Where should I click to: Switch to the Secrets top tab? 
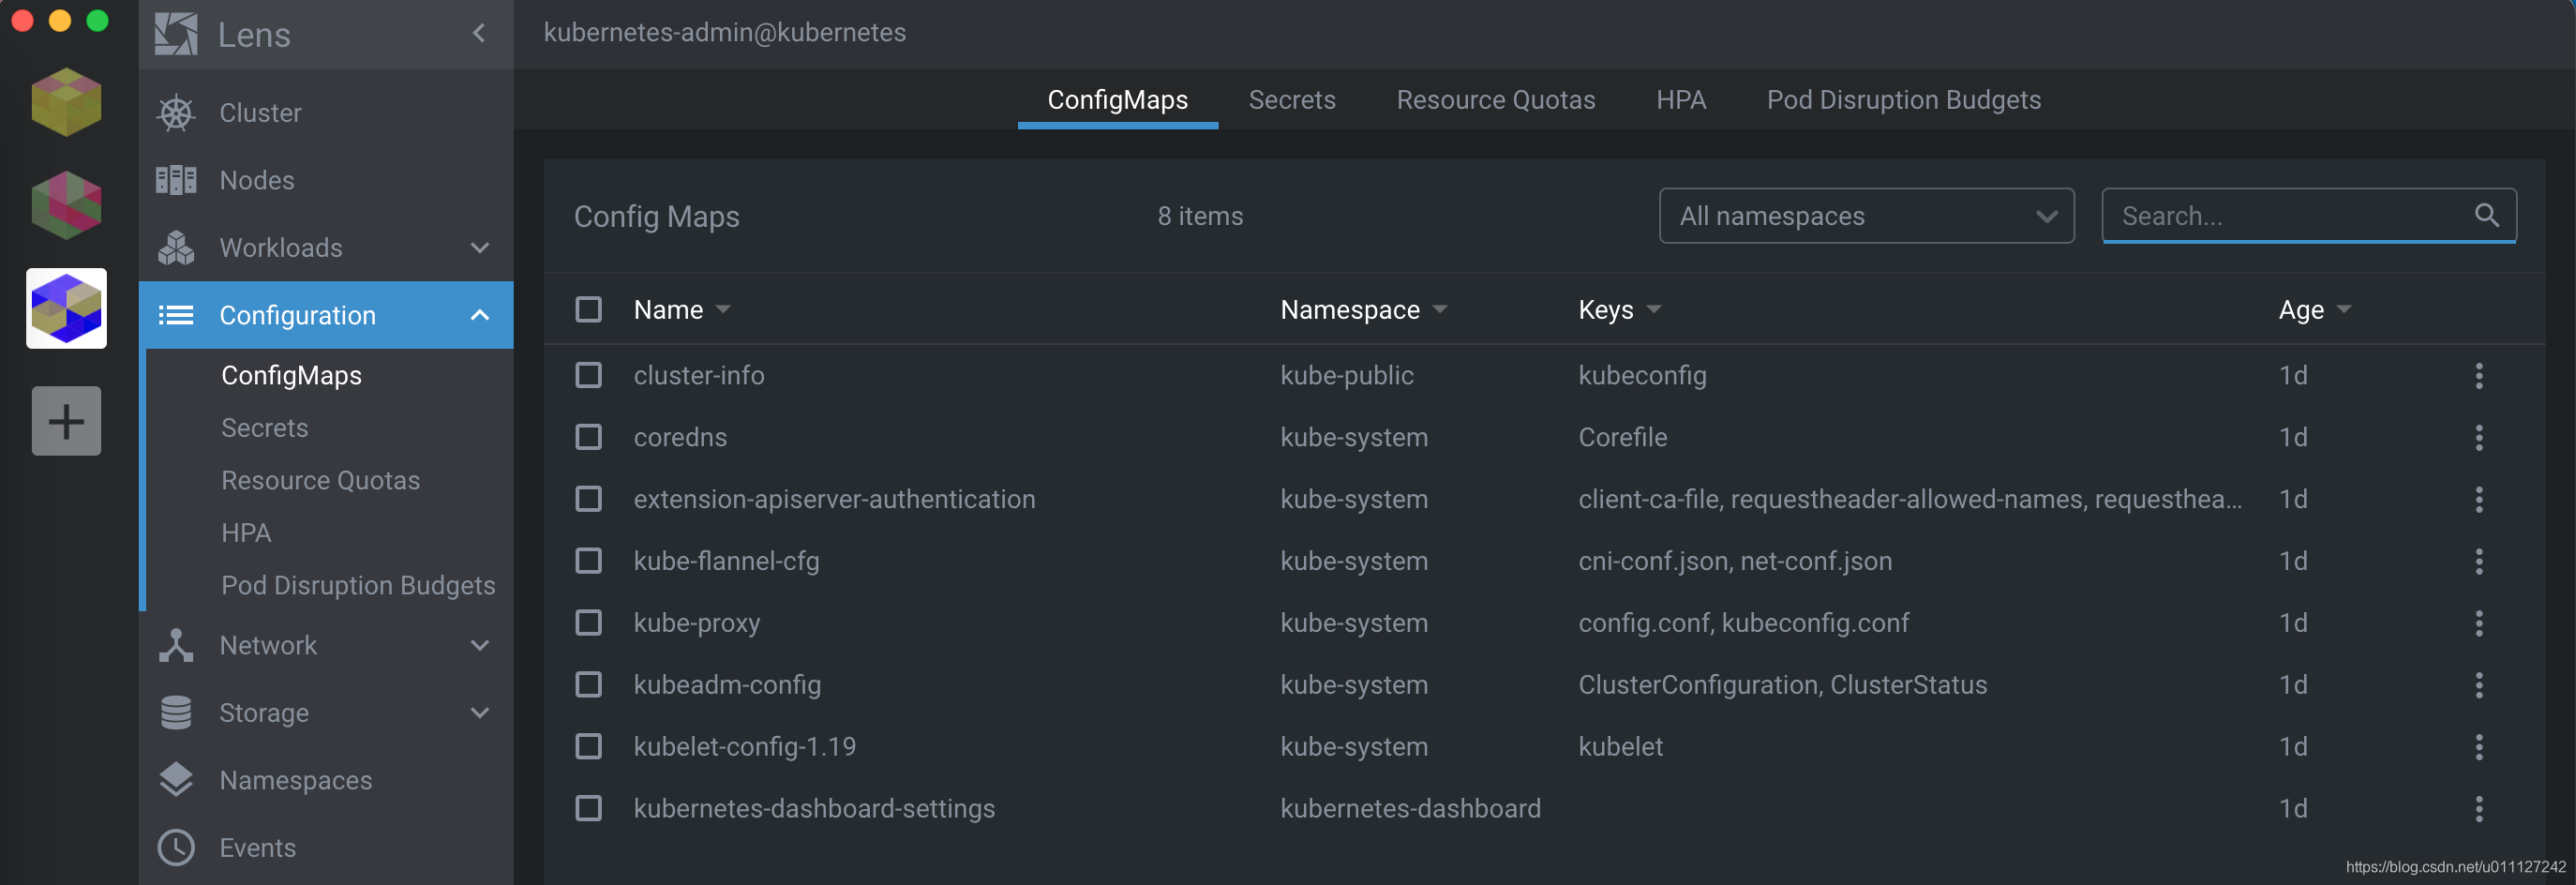(1292, 100)
